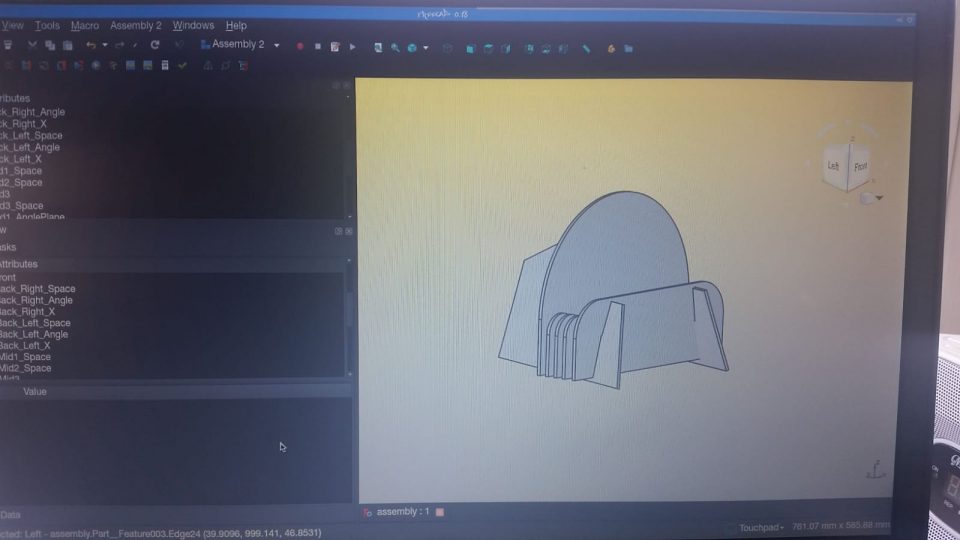Close the lower dock panel
The width and height of the screenshot is (960, 540).
349,231
